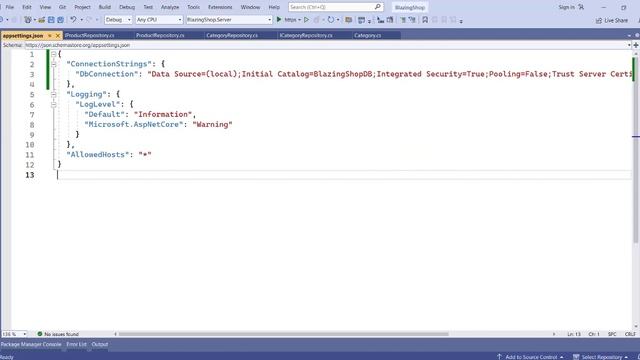Open the Package Manager Console panel

31,344
